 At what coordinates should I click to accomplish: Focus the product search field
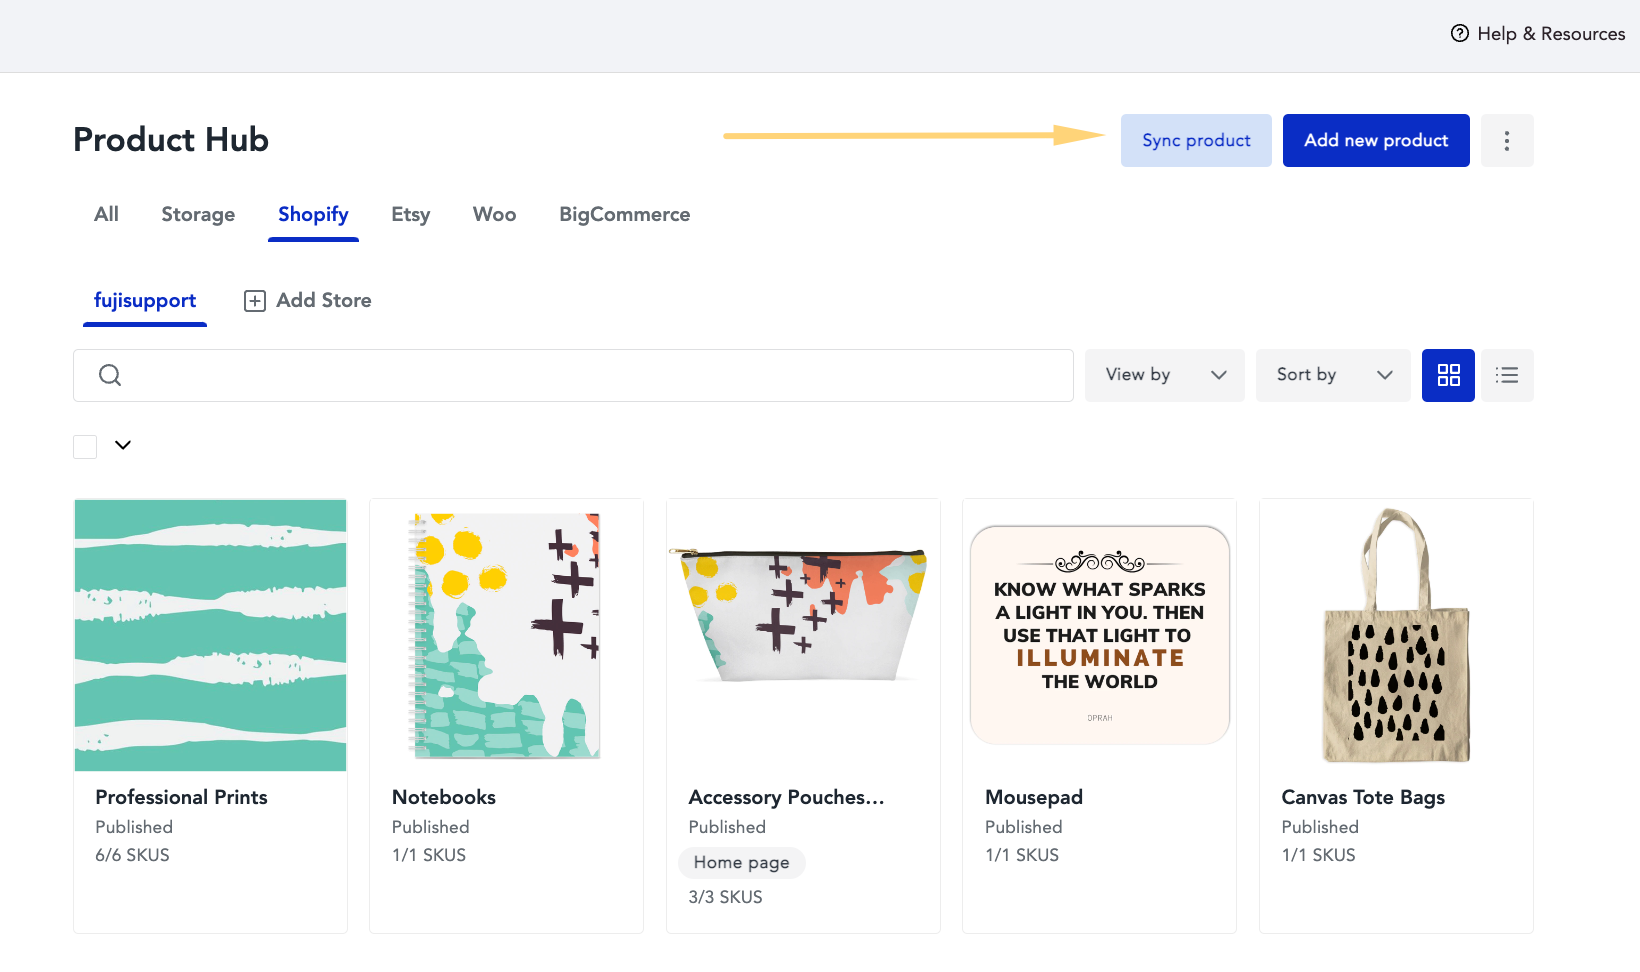[573, 375]
